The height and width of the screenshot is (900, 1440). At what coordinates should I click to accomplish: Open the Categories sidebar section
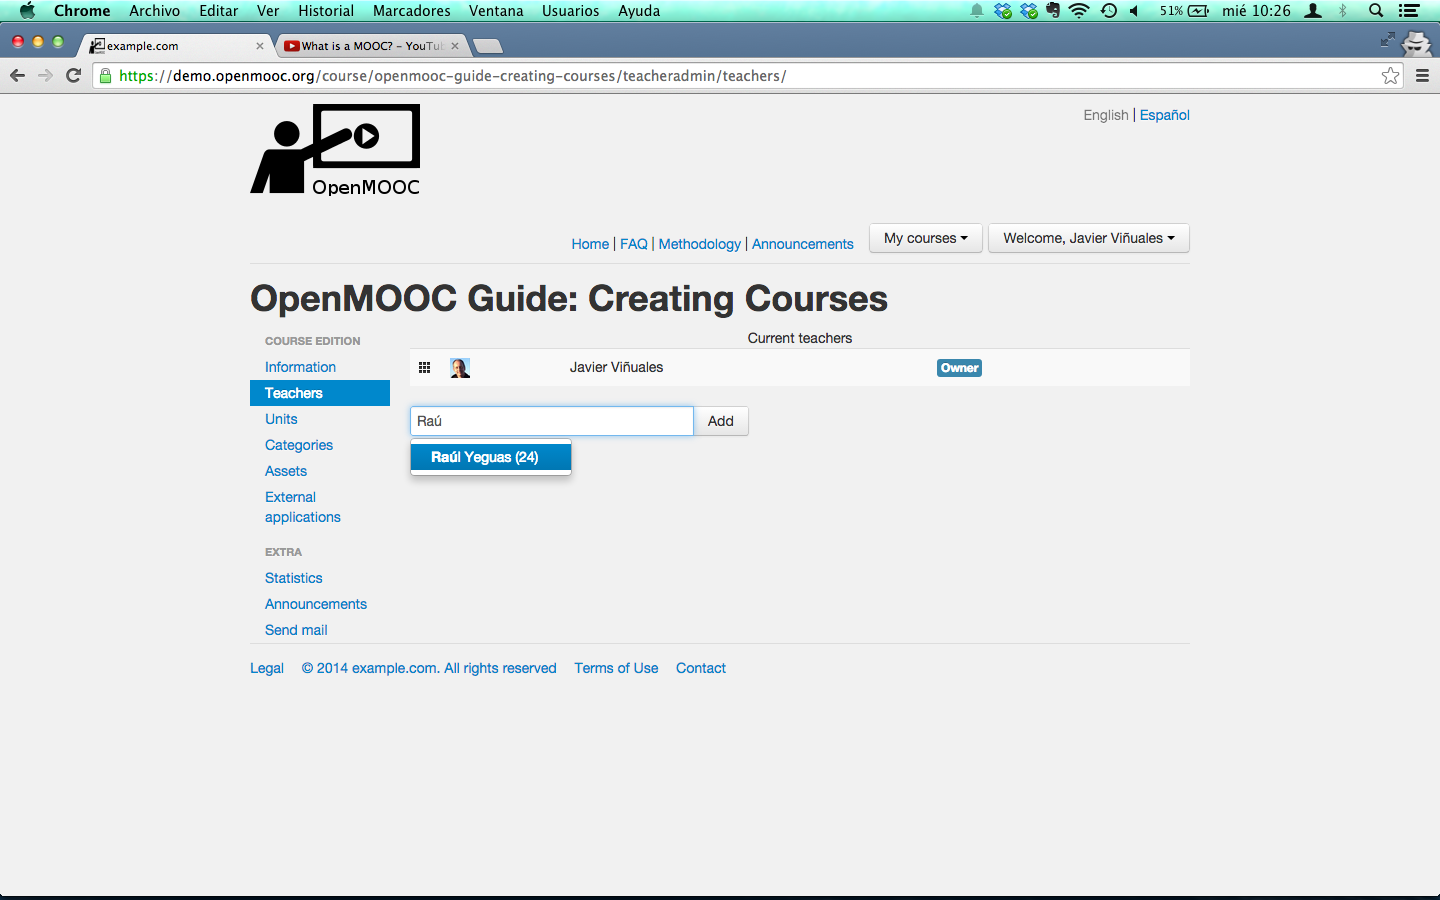299,445
